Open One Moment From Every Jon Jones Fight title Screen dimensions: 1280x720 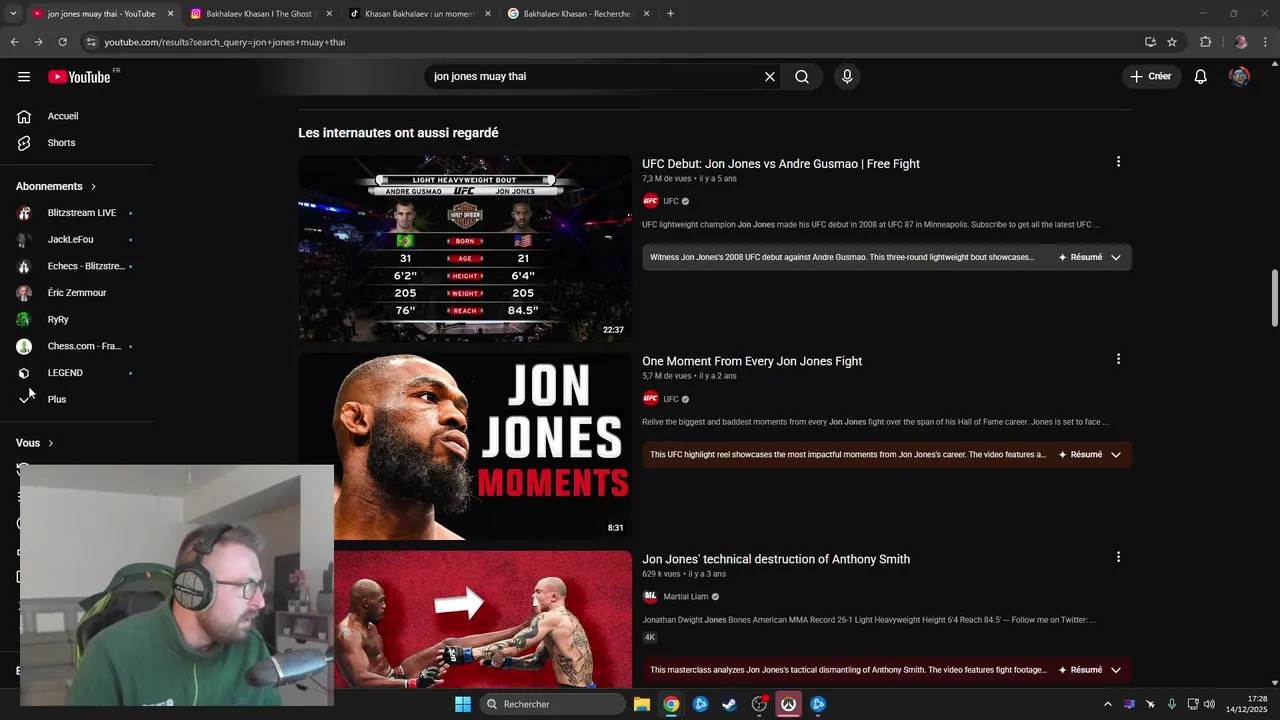coord(752,361)
